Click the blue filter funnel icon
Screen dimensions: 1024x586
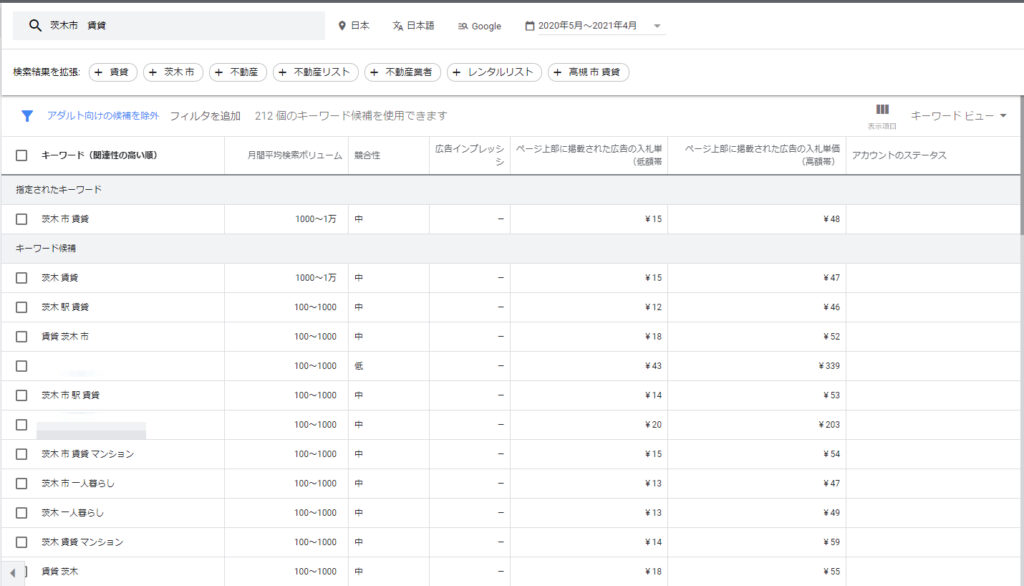[x=28, y=116]
